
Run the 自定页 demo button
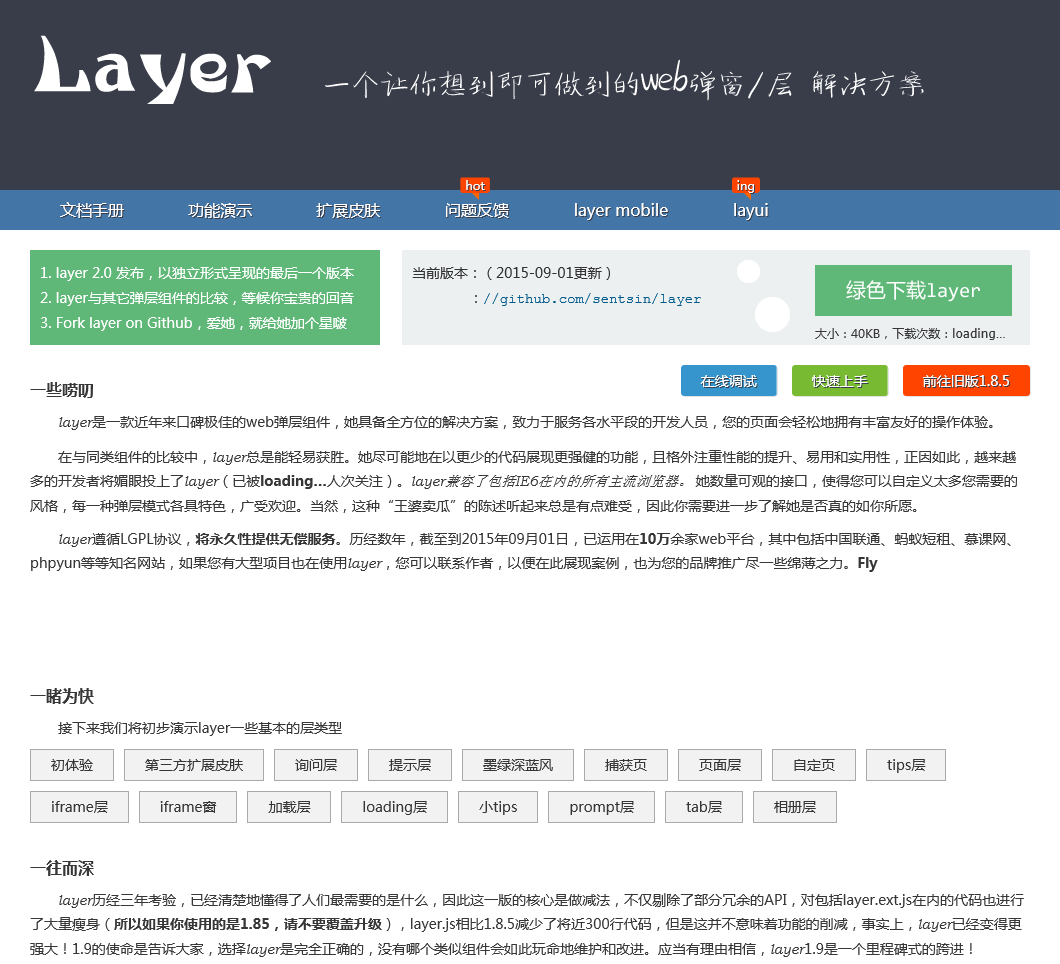[x=814, y=765]
